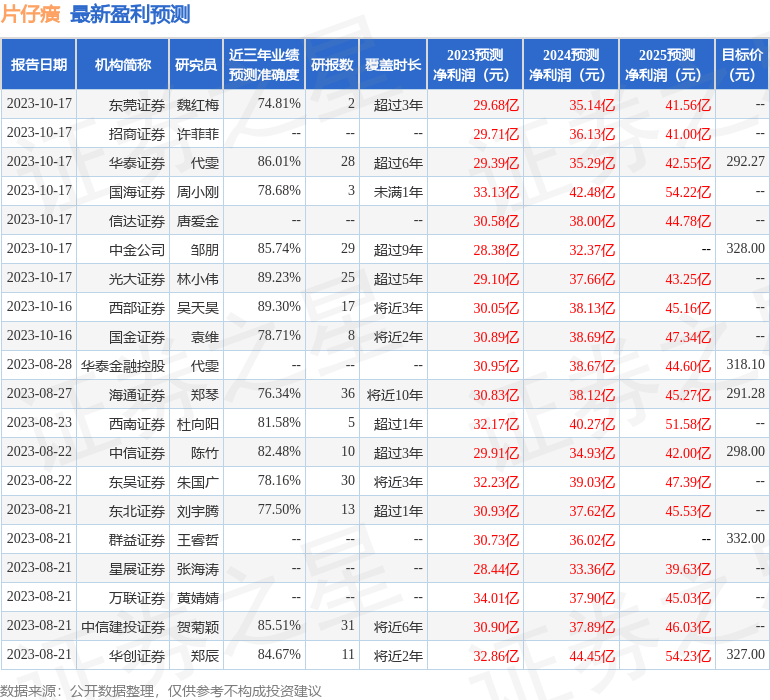Select 中信建投证券 institution cell
The width and height of the screenshot is (770, 700).
point(123,627)
